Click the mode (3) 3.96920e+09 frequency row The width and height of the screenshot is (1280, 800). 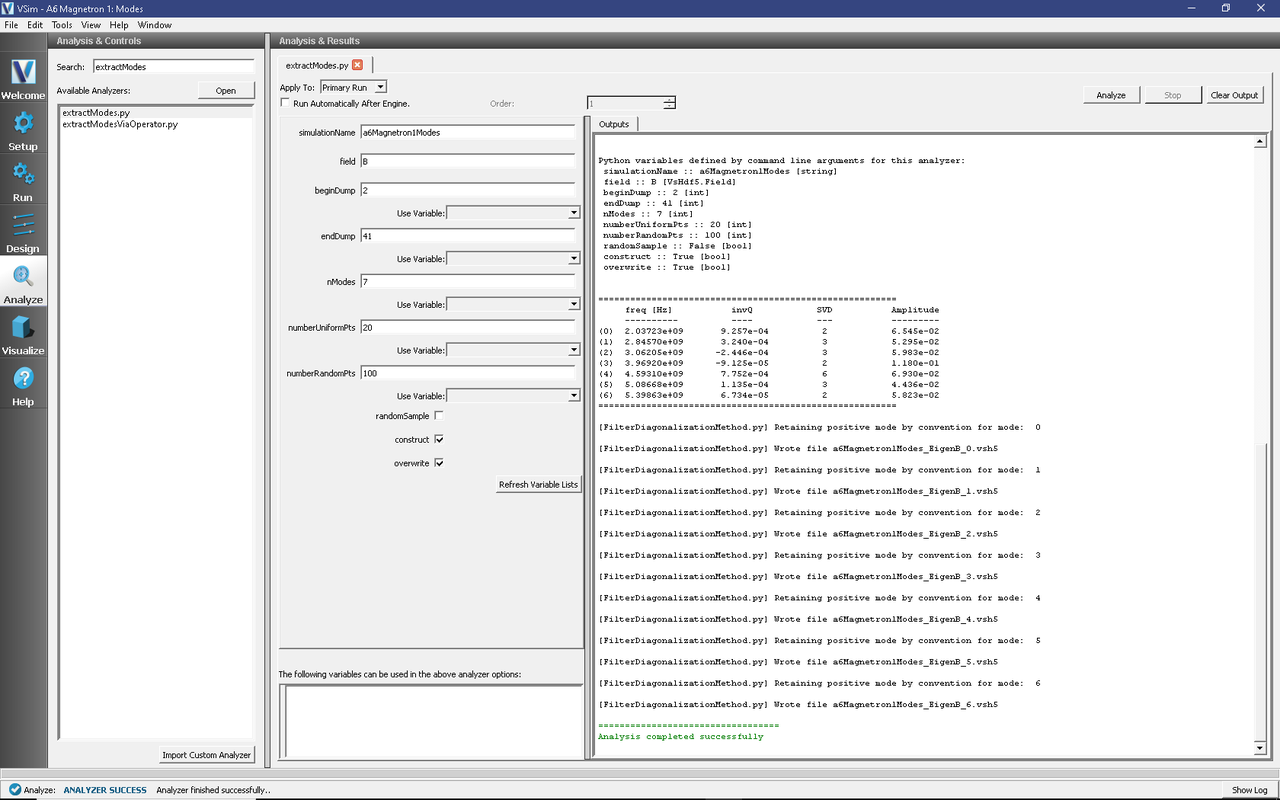[769, 363]
